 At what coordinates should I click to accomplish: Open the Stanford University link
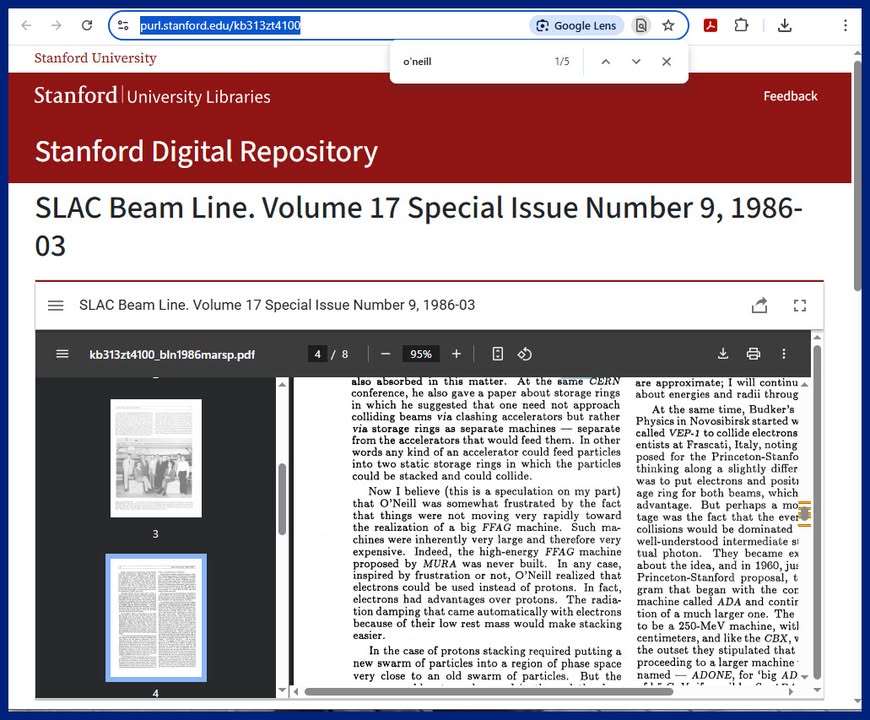click(x=95, y=58)
